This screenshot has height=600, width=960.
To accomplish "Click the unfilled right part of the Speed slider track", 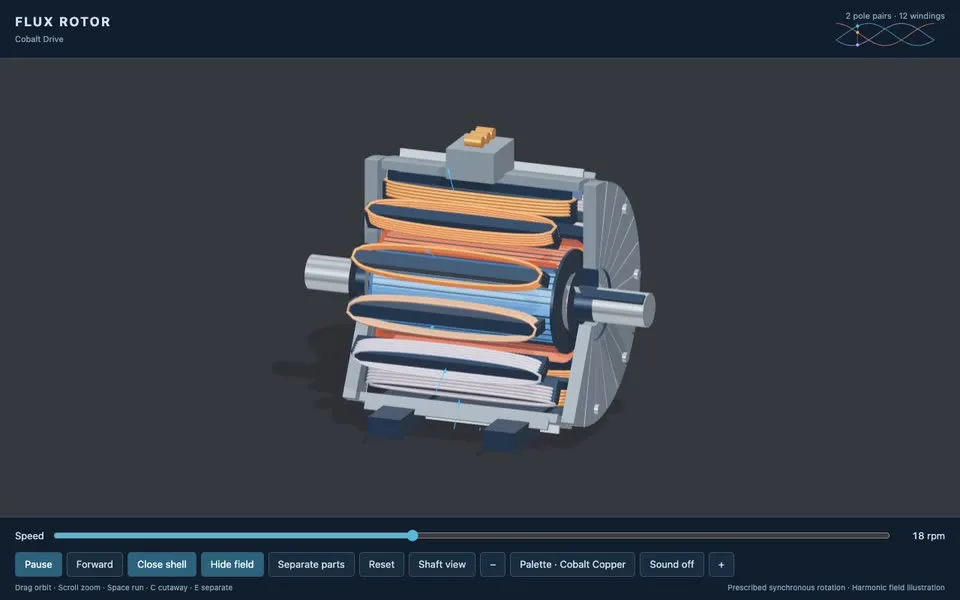I will (x=653, y=536).
